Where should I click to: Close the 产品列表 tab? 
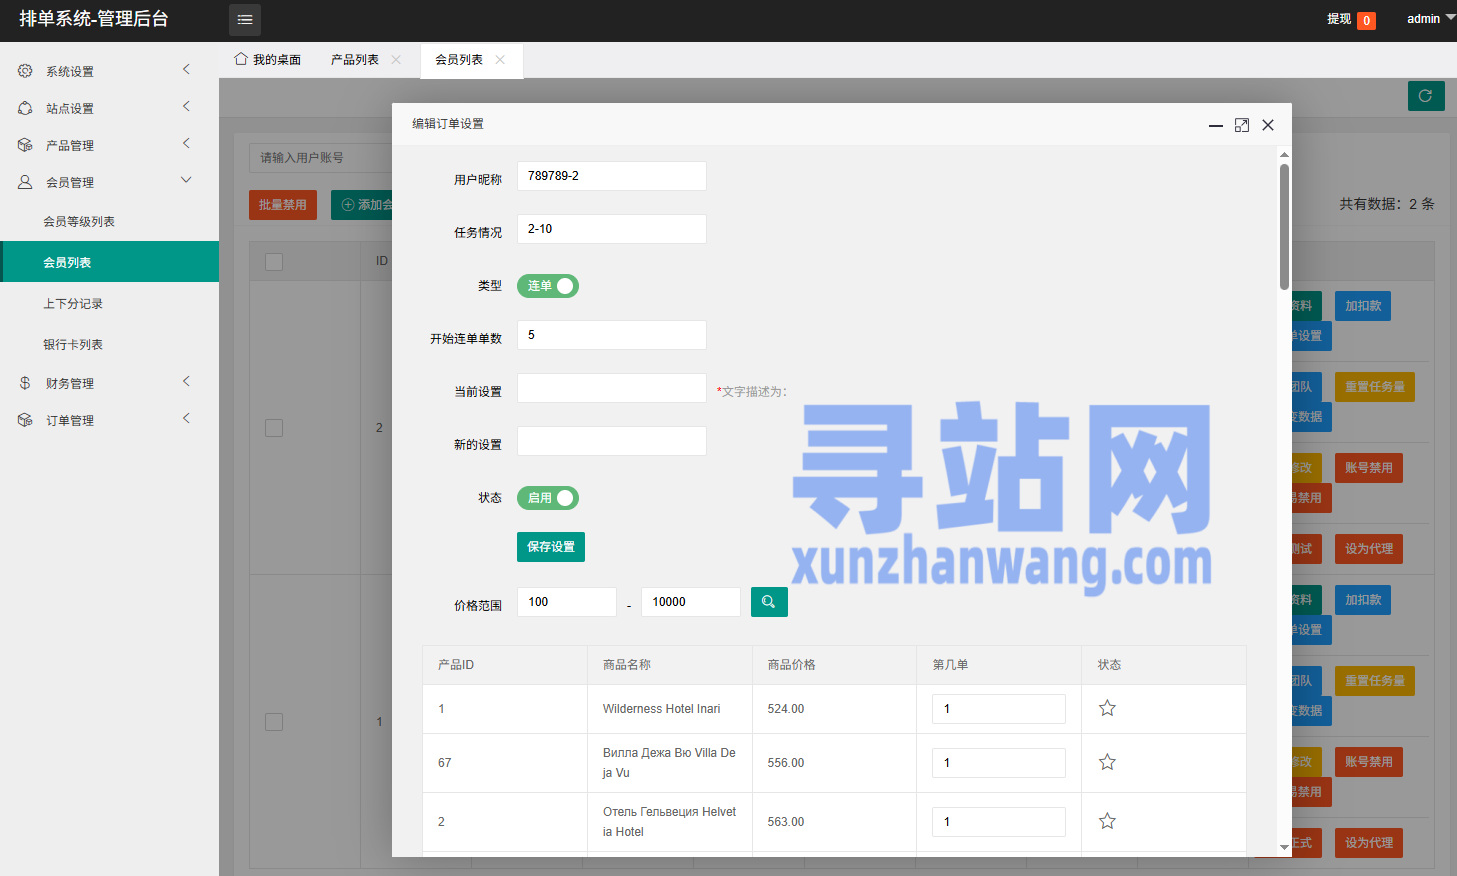pos(396,60)
